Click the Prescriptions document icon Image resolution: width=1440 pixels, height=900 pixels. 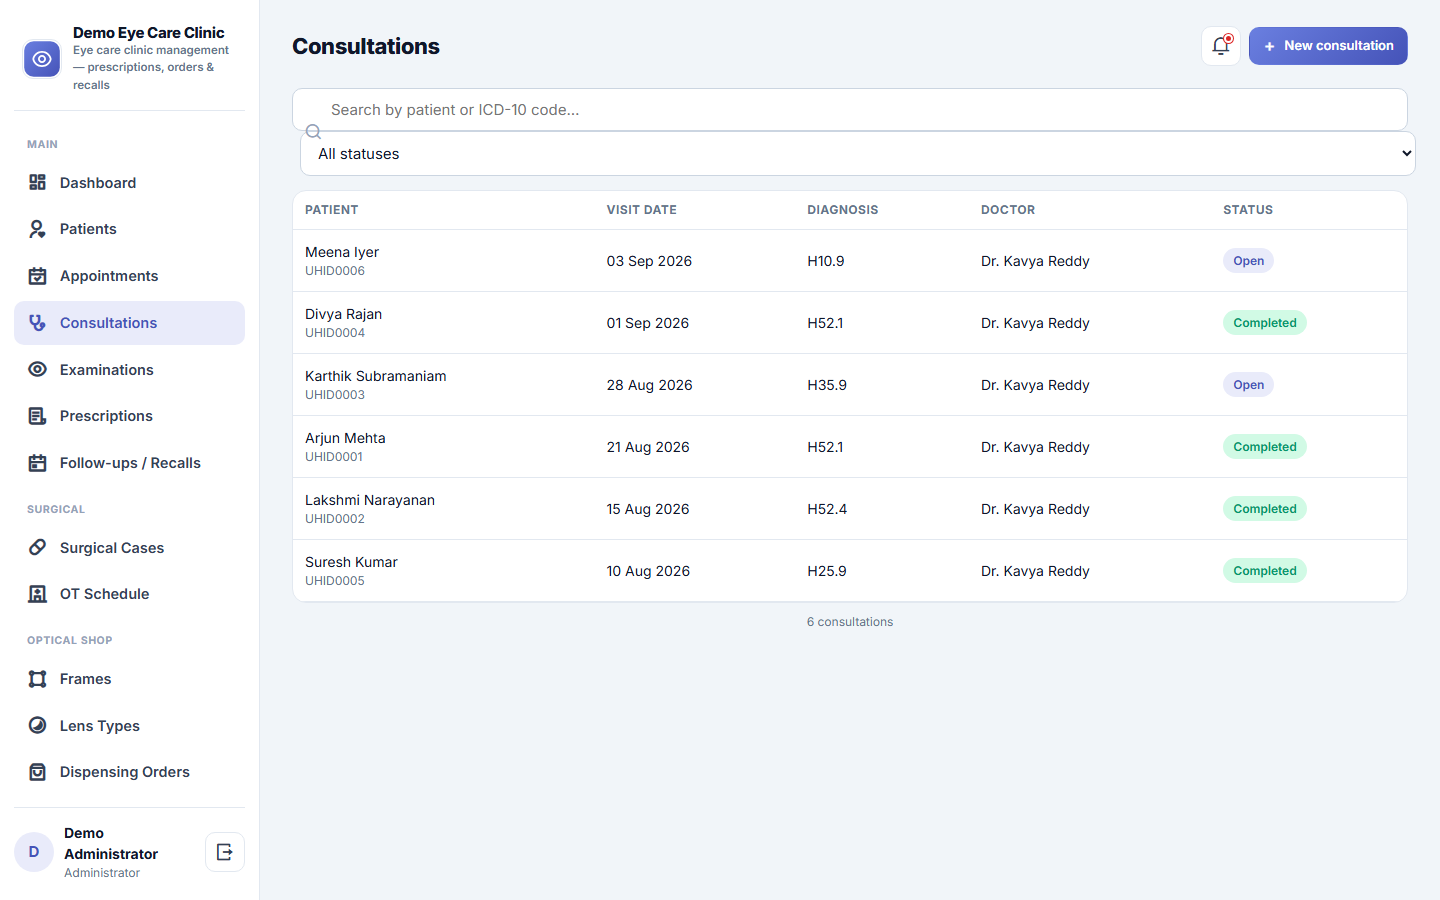click(38, 416)
